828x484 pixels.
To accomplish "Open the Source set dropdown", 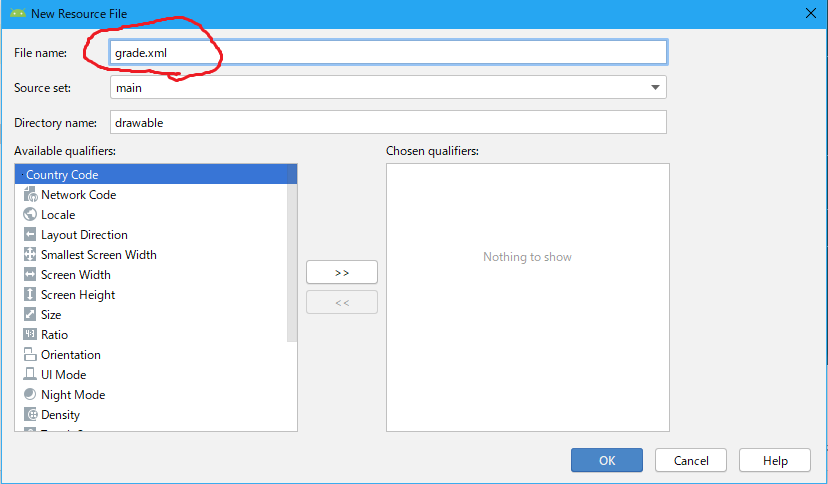I will pyautogui.click(x=388, y=87).
